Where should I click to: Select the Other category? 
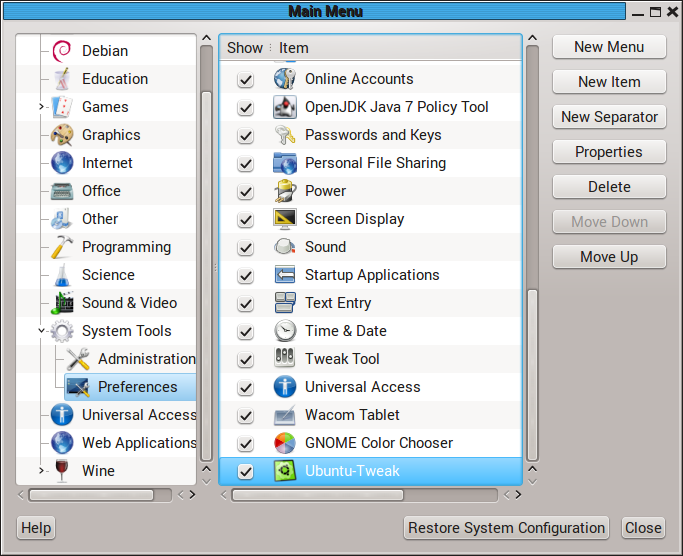tap(100, 219)
